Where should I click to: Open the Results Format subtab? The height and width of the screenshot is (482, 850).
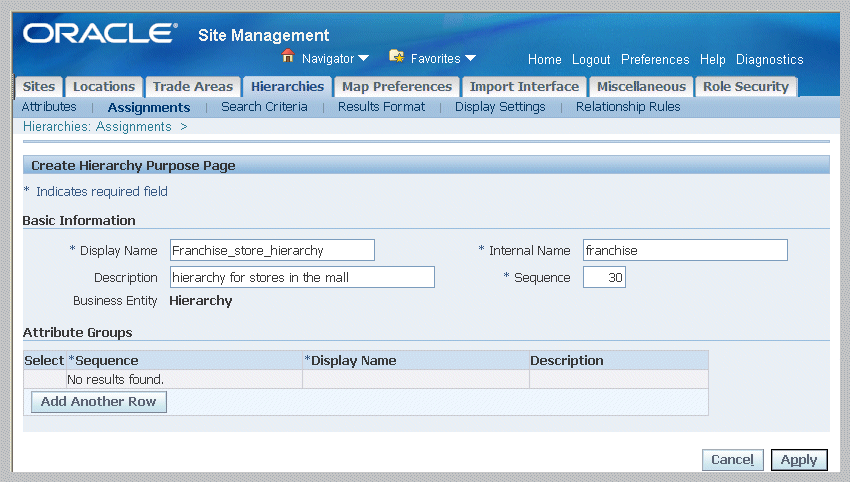381,107
